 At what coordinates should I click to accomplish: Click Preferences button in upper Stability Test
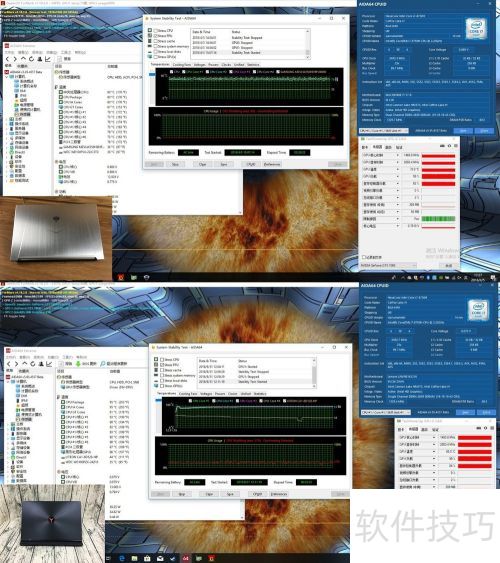click(x=272, y=164)
